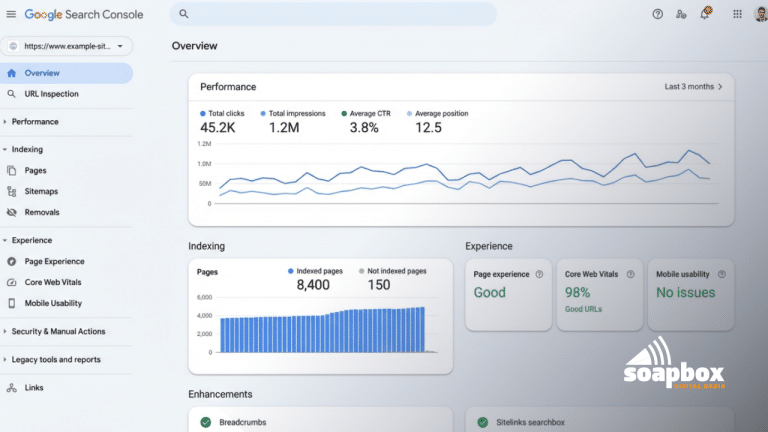Toggle the Average position metric
This screenshot has width=768, height=432.
click(x=437, y=121)
